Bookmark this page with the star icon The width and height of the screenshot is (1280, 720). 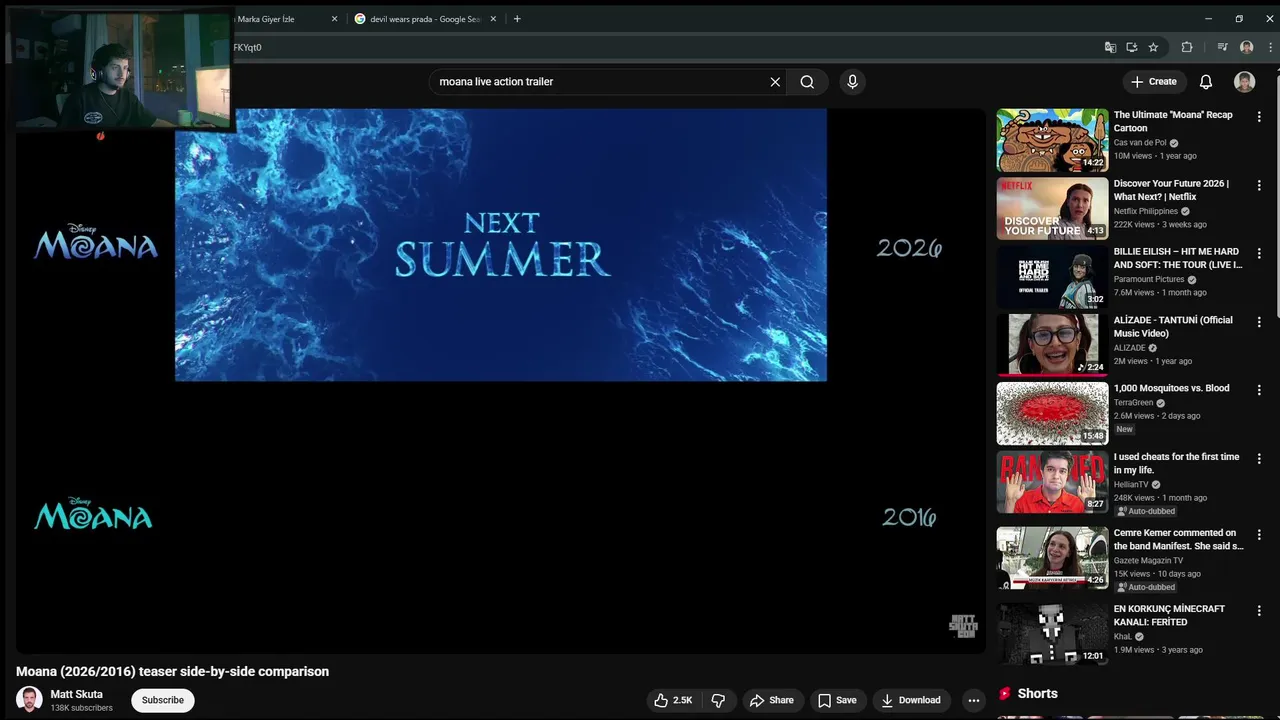click(x=1153, y=47)
